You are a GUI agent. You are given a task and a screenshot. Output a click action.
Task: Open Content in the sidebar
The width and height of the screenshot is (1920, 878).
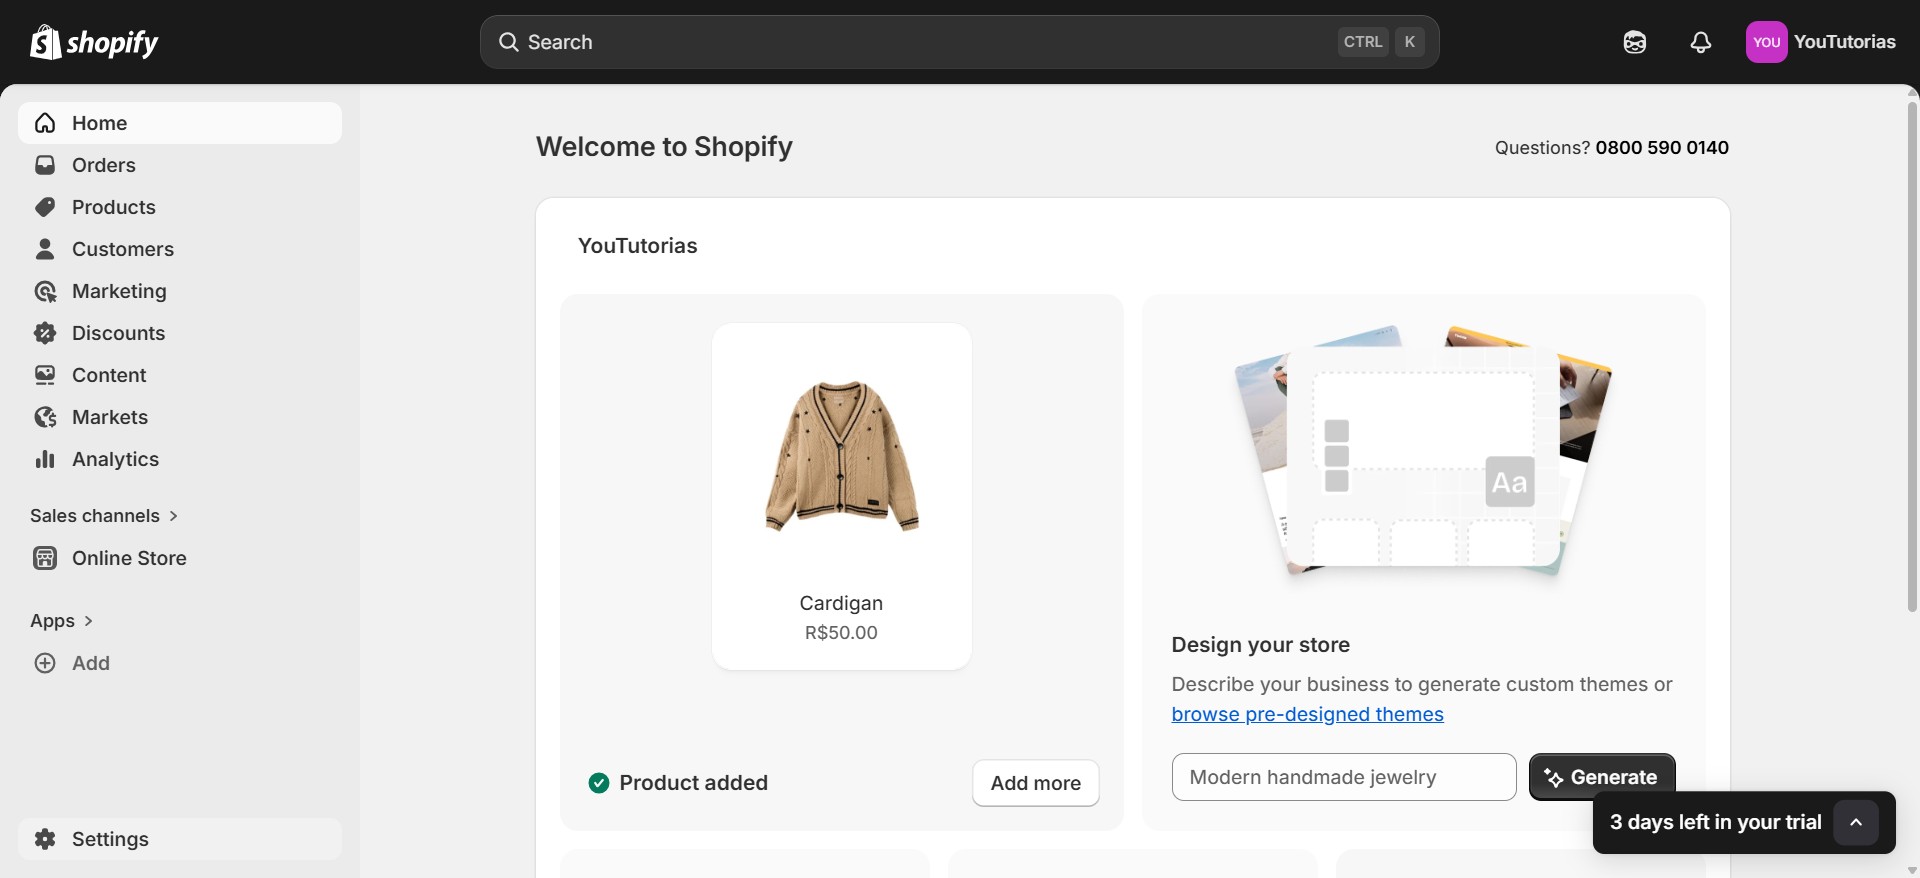pos(180,375)
